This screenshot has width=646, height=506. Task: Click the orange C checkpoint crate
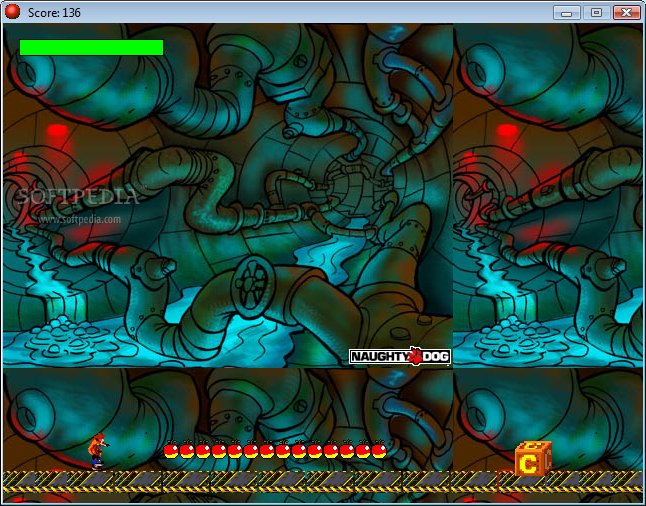[x=533, y=458]
